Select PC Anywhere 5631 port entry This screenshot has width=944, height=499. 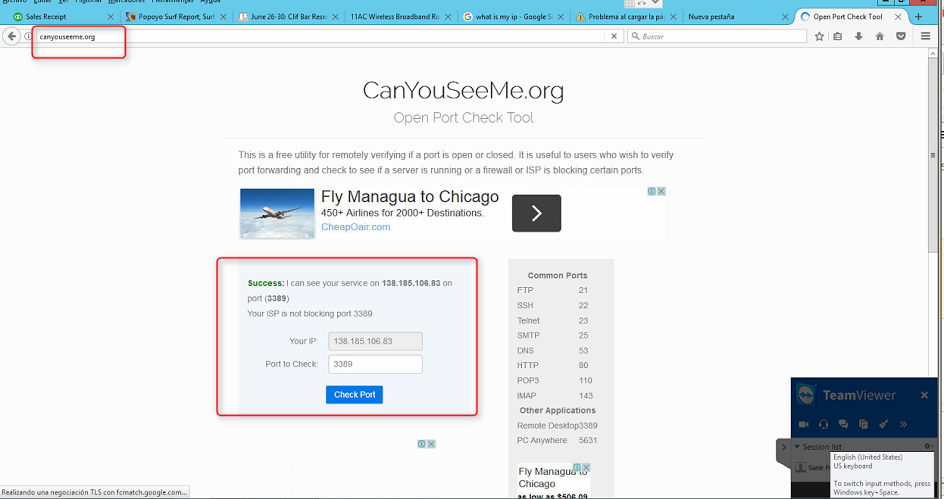pos(557,440)
